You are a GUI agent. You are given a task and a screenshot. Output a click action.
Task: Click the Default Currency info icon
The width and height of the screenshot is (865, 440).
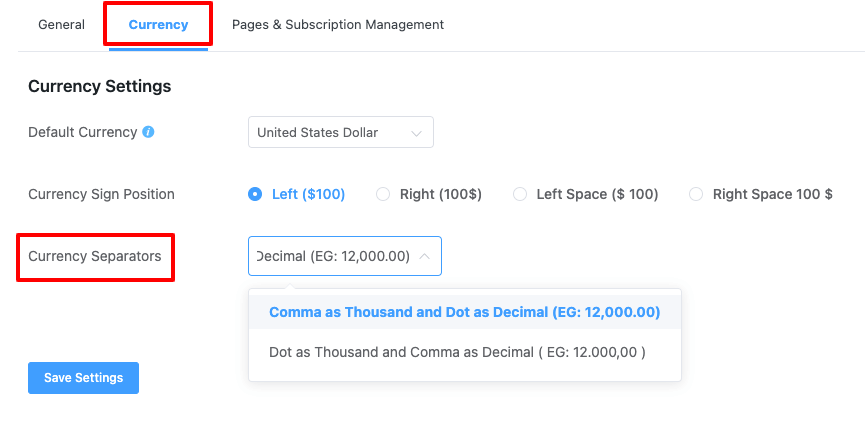(x=148, y=132)
